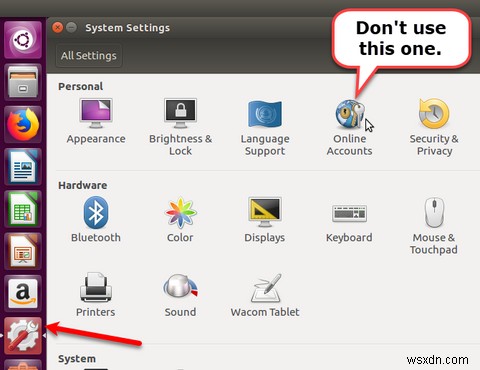Open the Language Support flag icon

[x=265, y=114]
